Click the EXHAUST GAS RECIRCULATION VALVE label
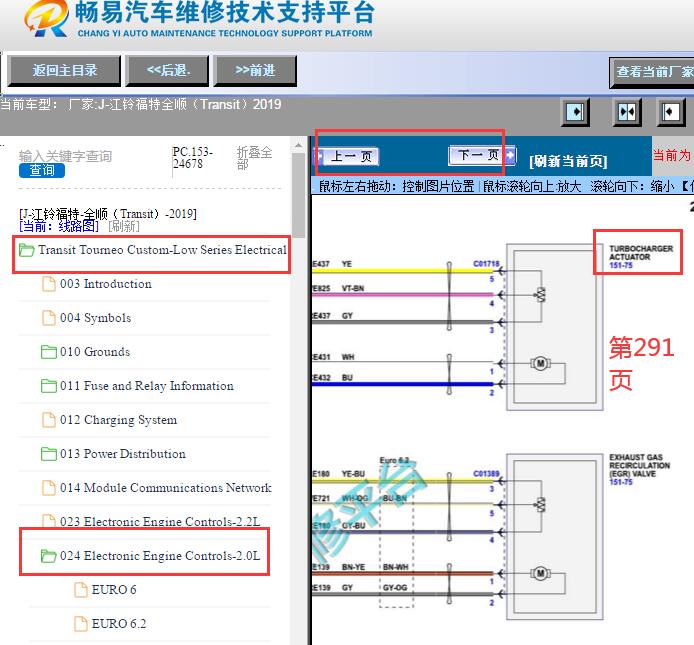Viewport: 694px width, 645px height. (640, 465)
